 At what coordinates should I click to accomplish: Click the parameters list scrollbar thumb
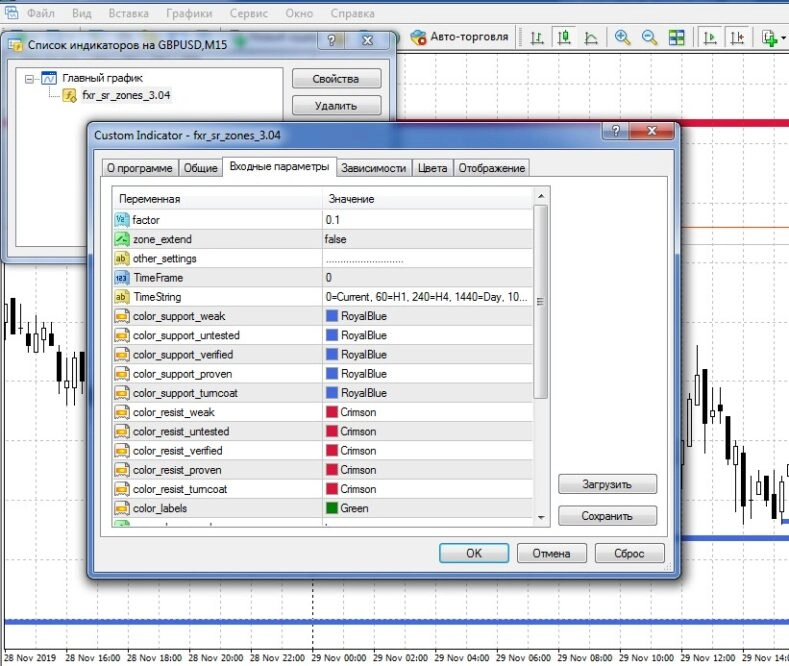tap(541, 302)
